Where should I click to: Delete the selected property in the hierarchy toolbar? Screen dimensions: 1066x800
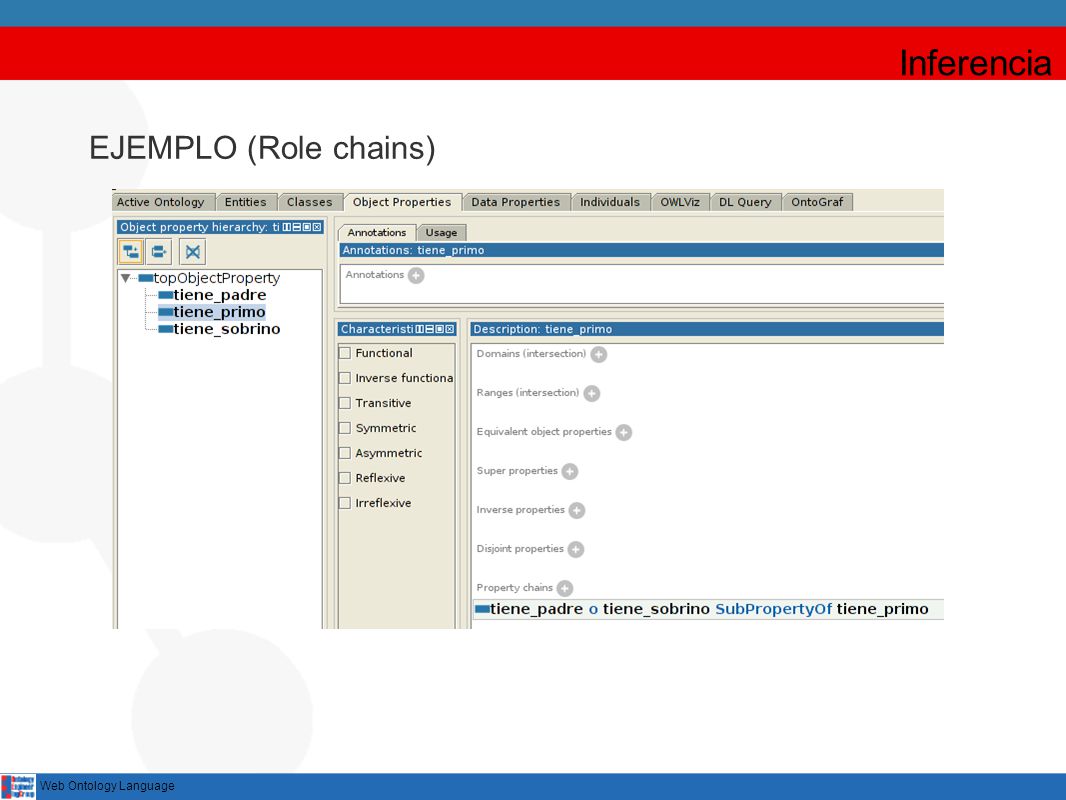click(193, 252)
